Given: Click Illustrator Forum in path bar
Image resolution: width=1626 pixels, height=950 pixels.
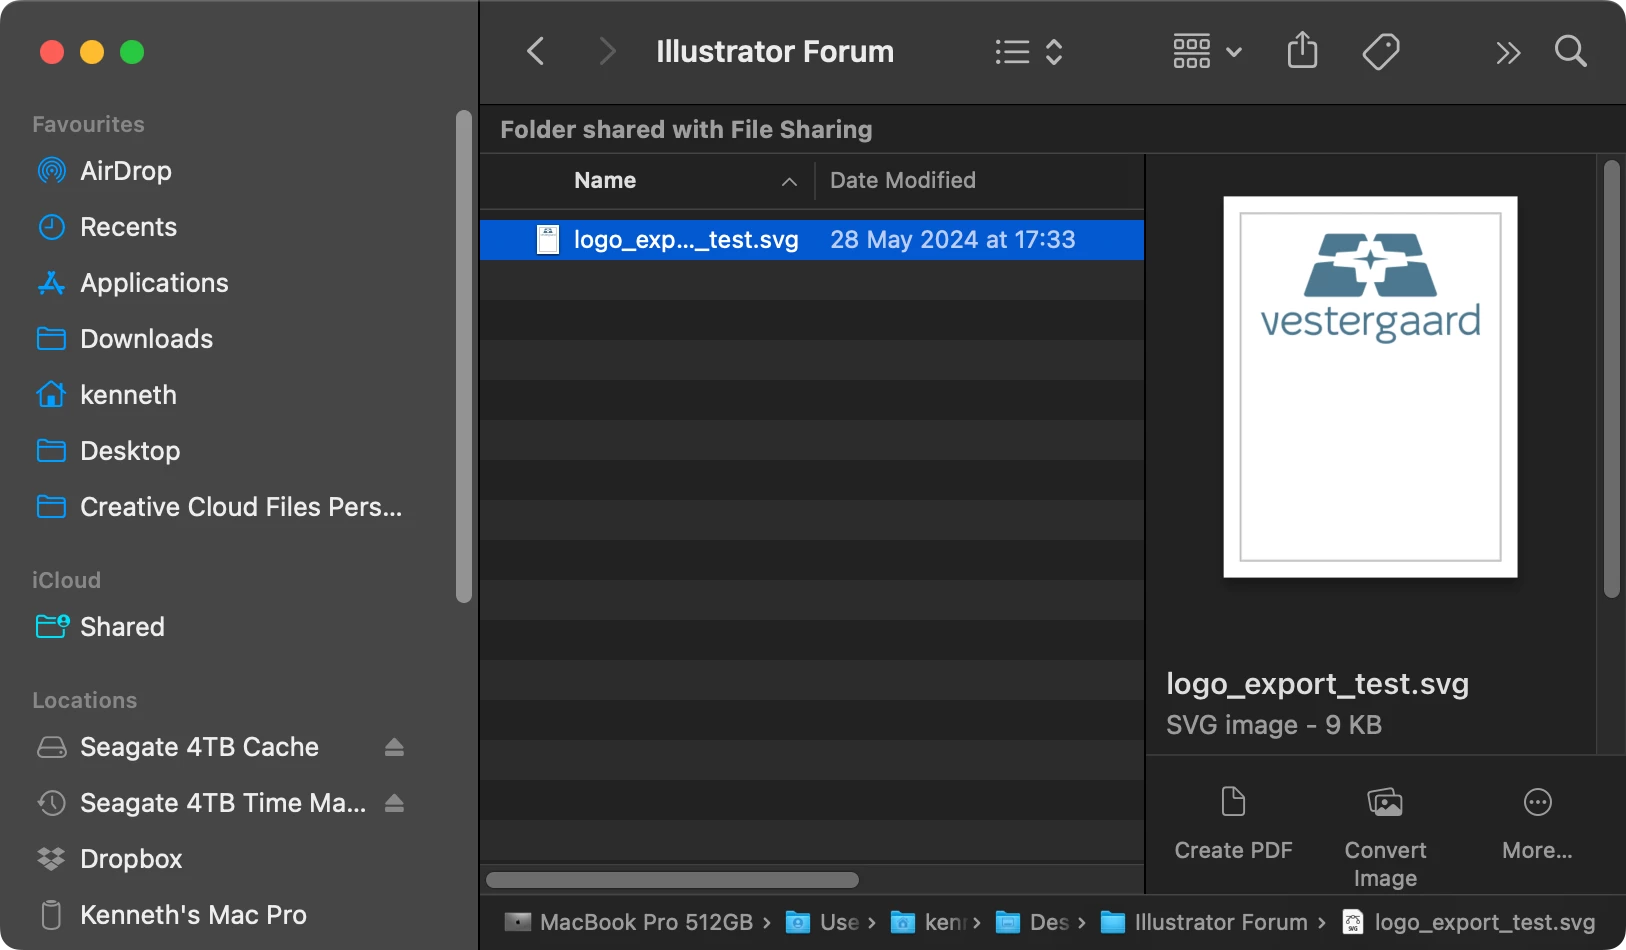Looking at the screenshot, I should point(1204,922).
